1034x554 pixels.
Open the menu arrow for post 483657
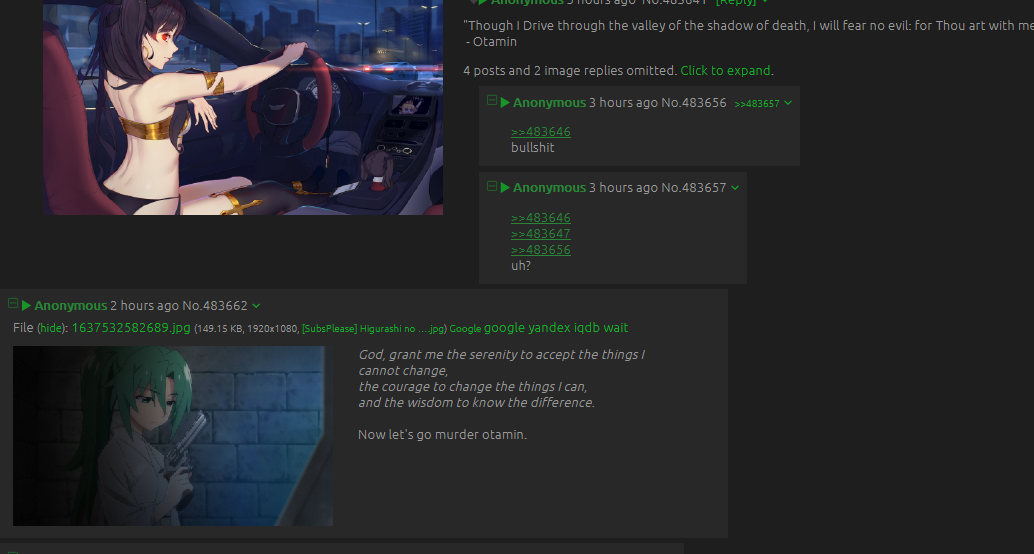(735, 188)
